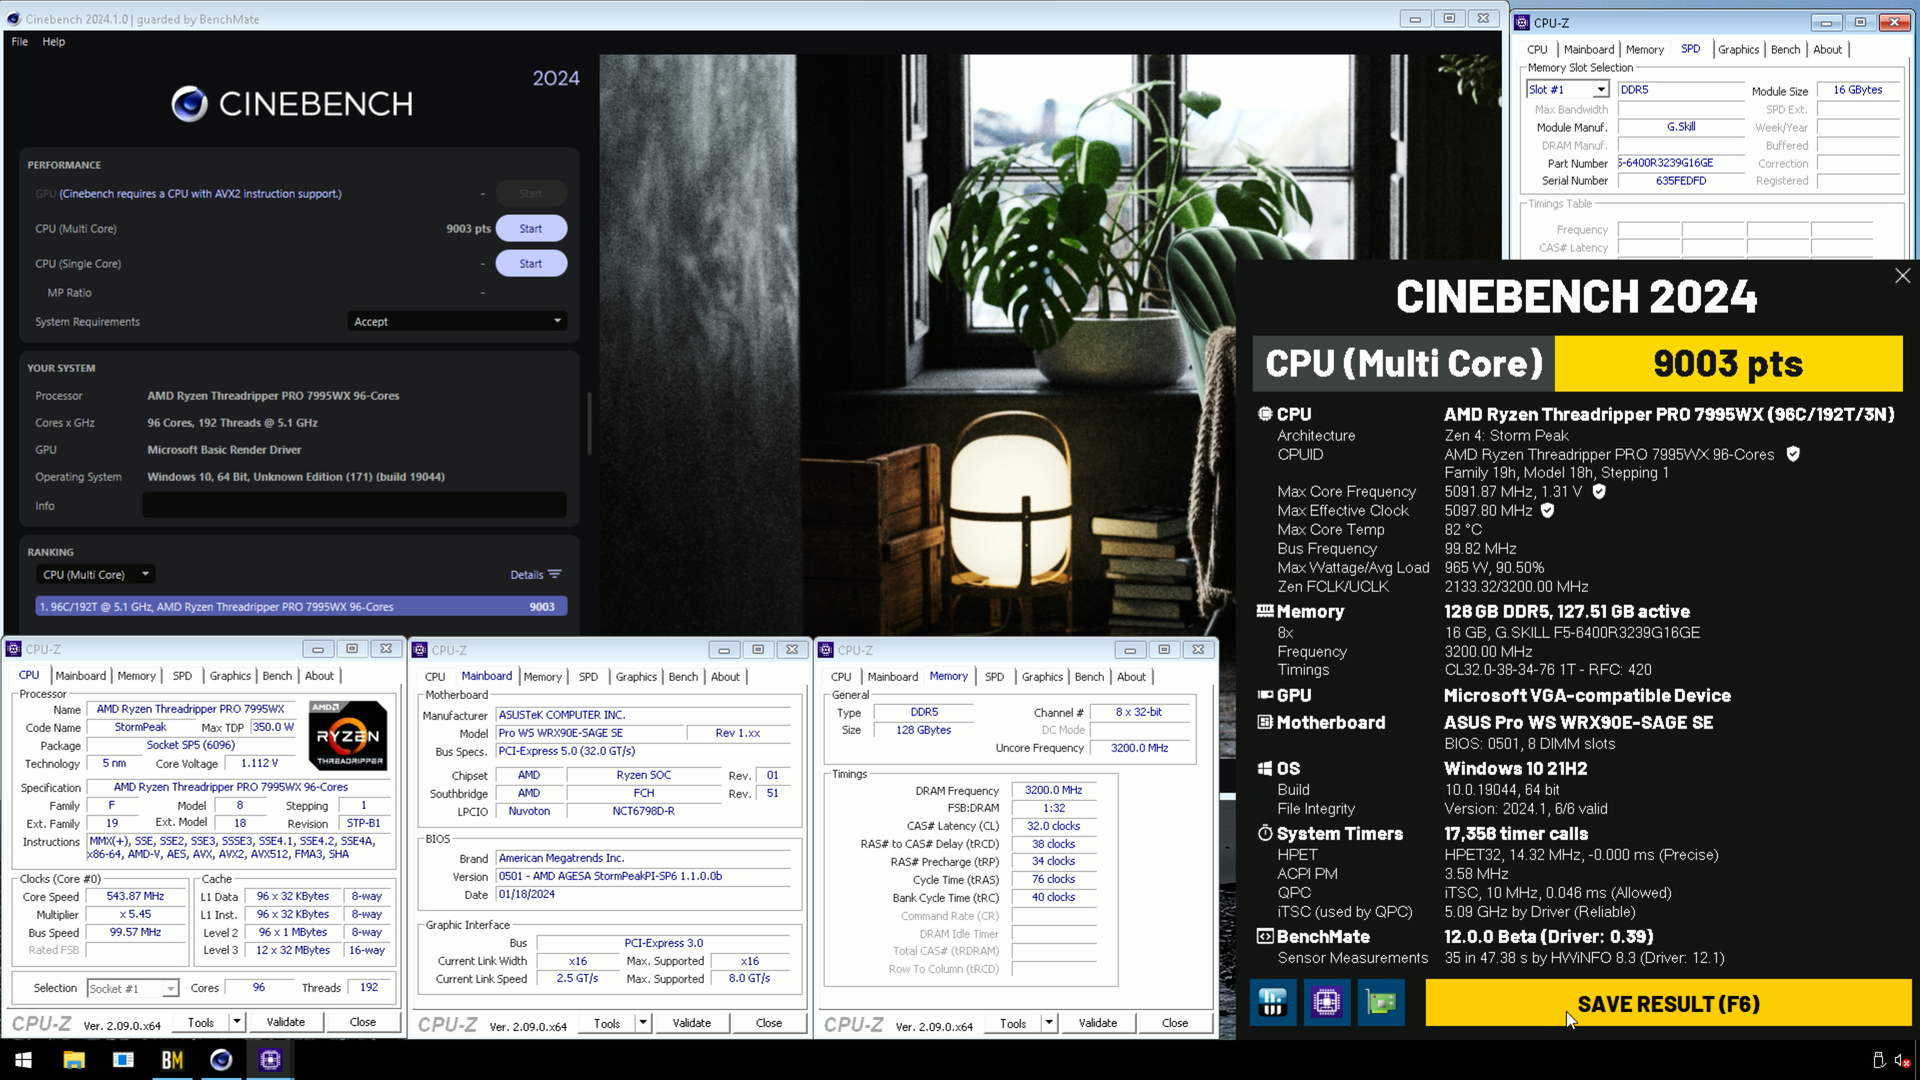The height and width of the screenshot is (1080, 1920).
Task: Click the Max Effective Clock verified shield
Action: click(x=1547, y=510)
